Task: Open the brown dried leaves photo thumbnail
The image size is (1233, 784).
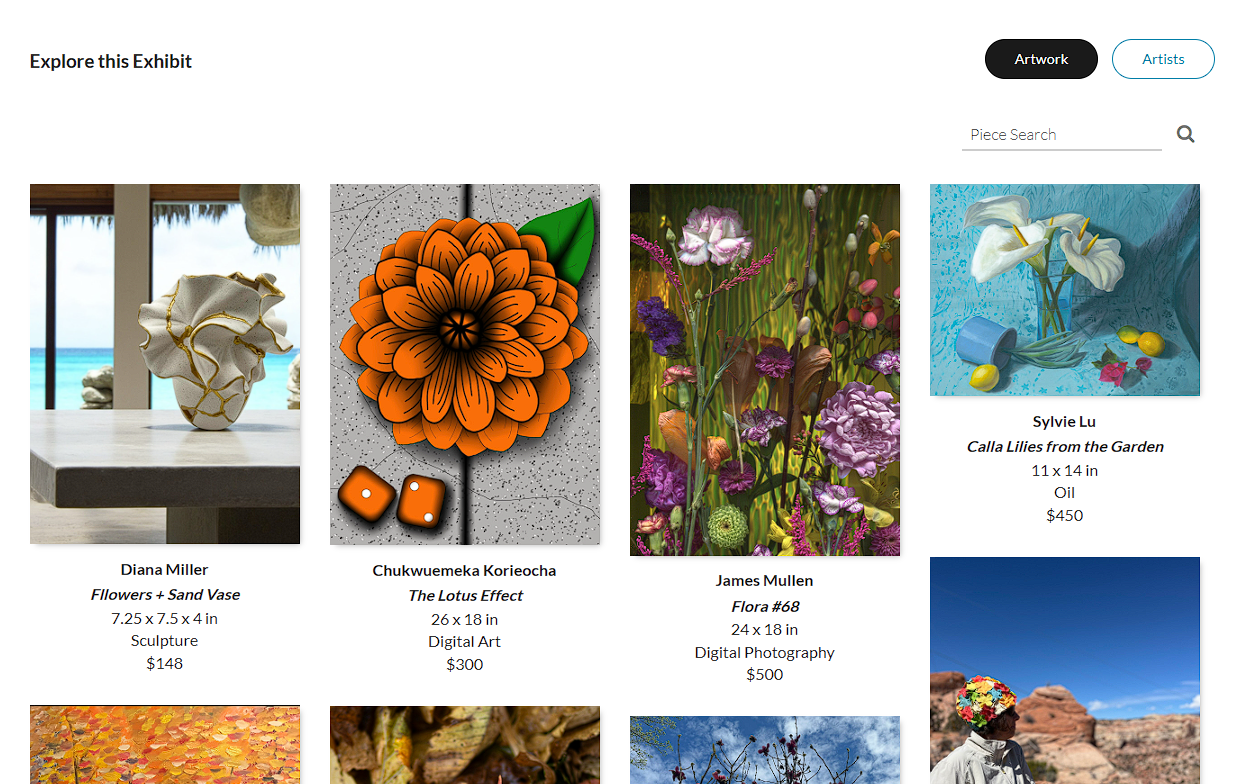Action: point(465,745)
